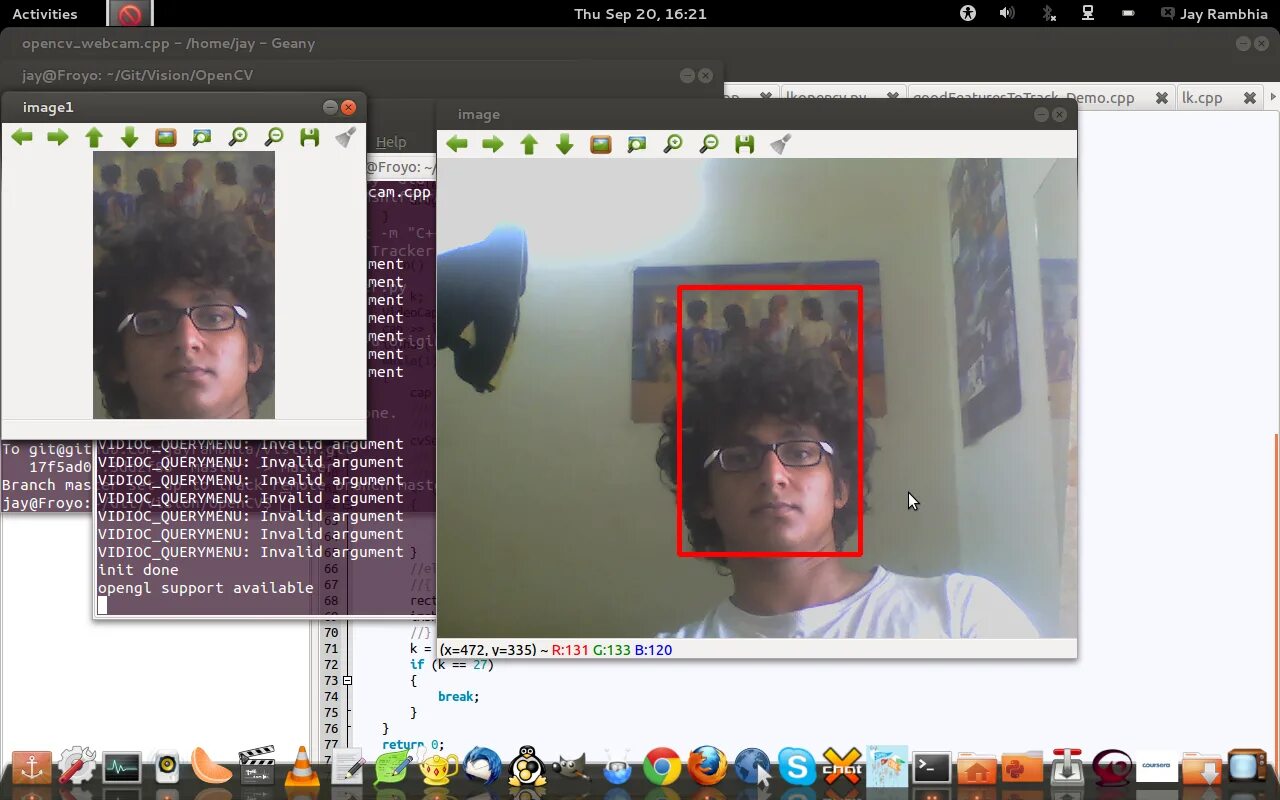Viewport: 1280px width, 800px height.
Task: Click the pixel RGB status bar readout
Action: click(x=556, y=650)
